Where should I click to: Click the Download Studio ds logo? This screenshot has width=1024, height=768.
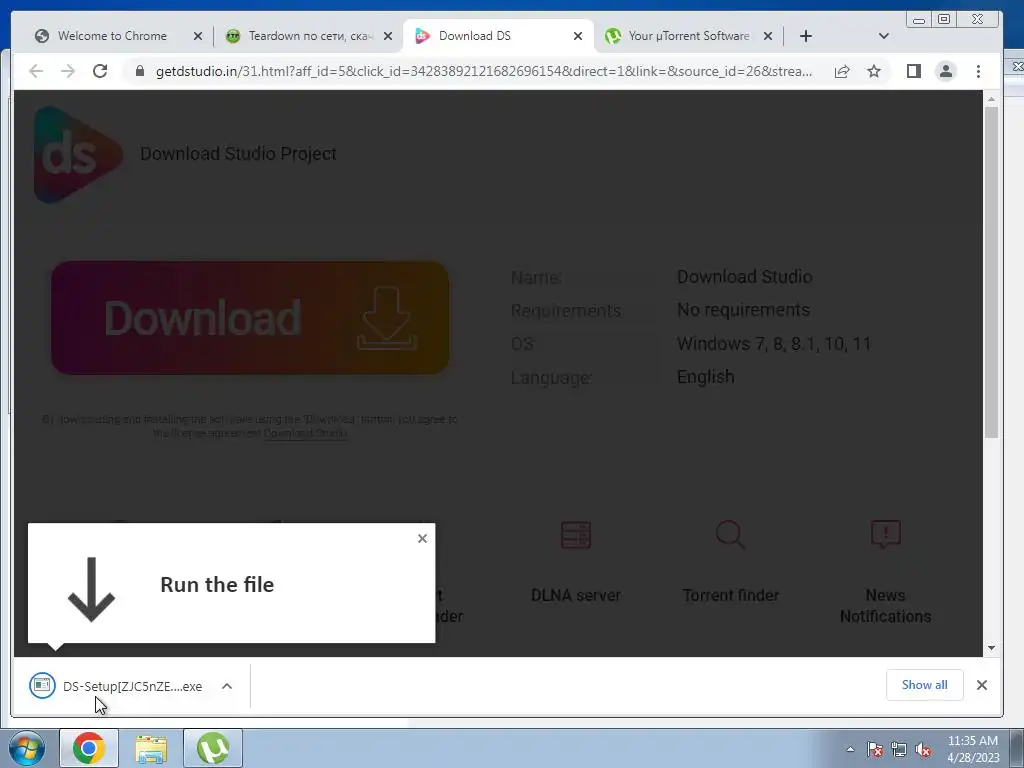(78, 154)
